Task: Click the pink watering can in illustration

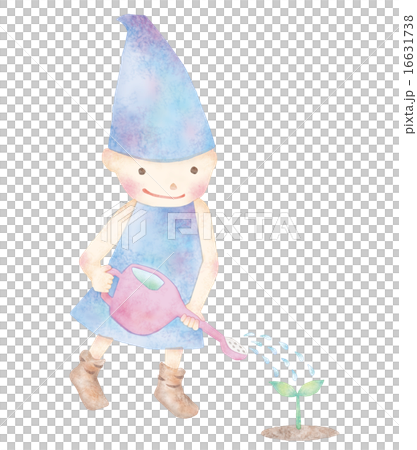Action: click(x=174, y=312)
